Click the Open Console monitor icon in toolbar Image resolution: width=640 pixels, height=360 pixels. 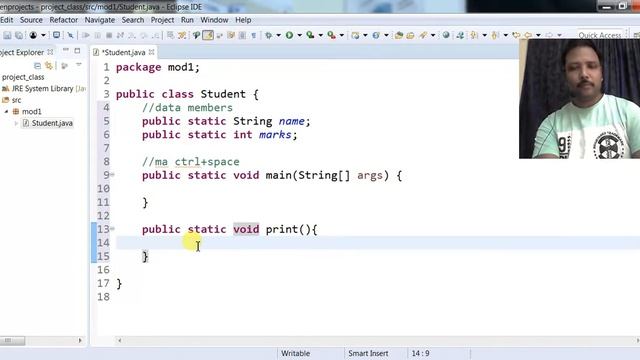(x=56, y=35)
